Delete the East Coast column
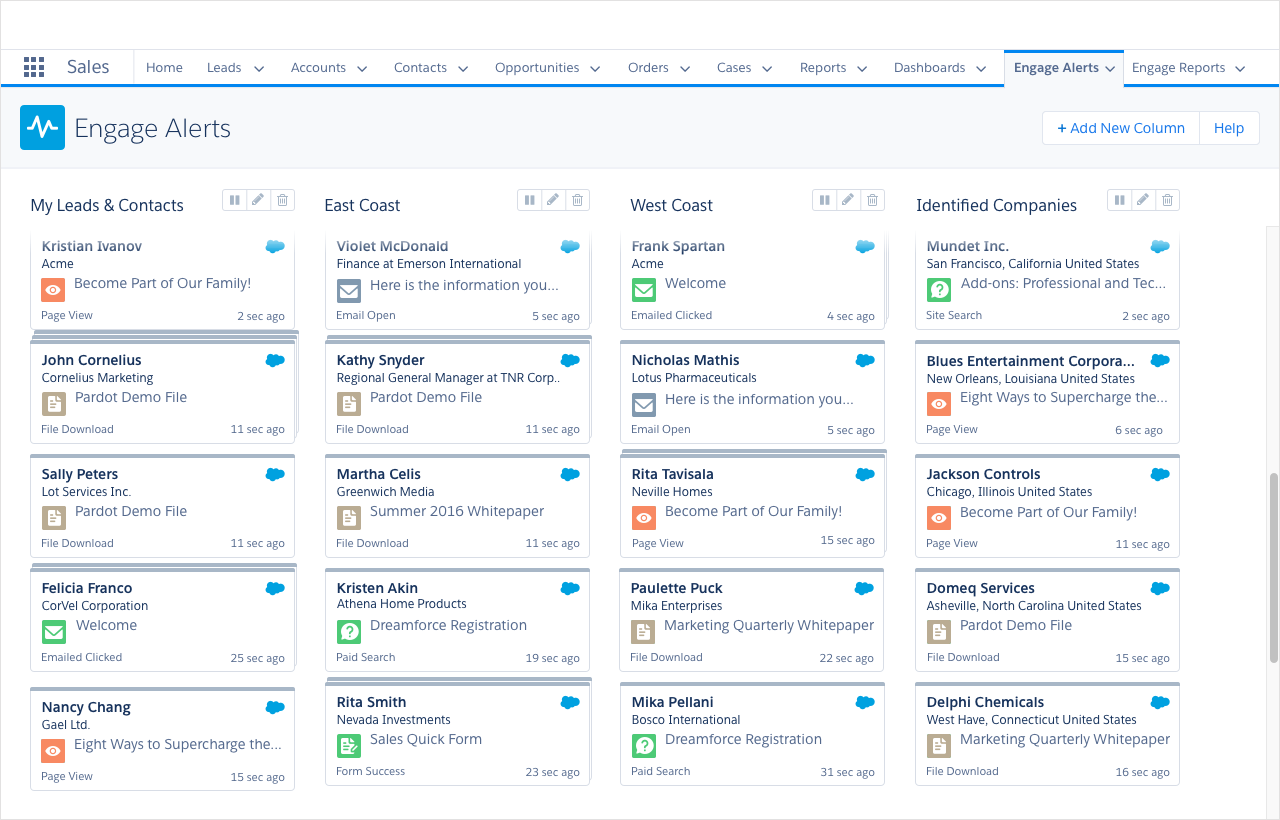The image size is (1280, 820). (x=578, y=200)
